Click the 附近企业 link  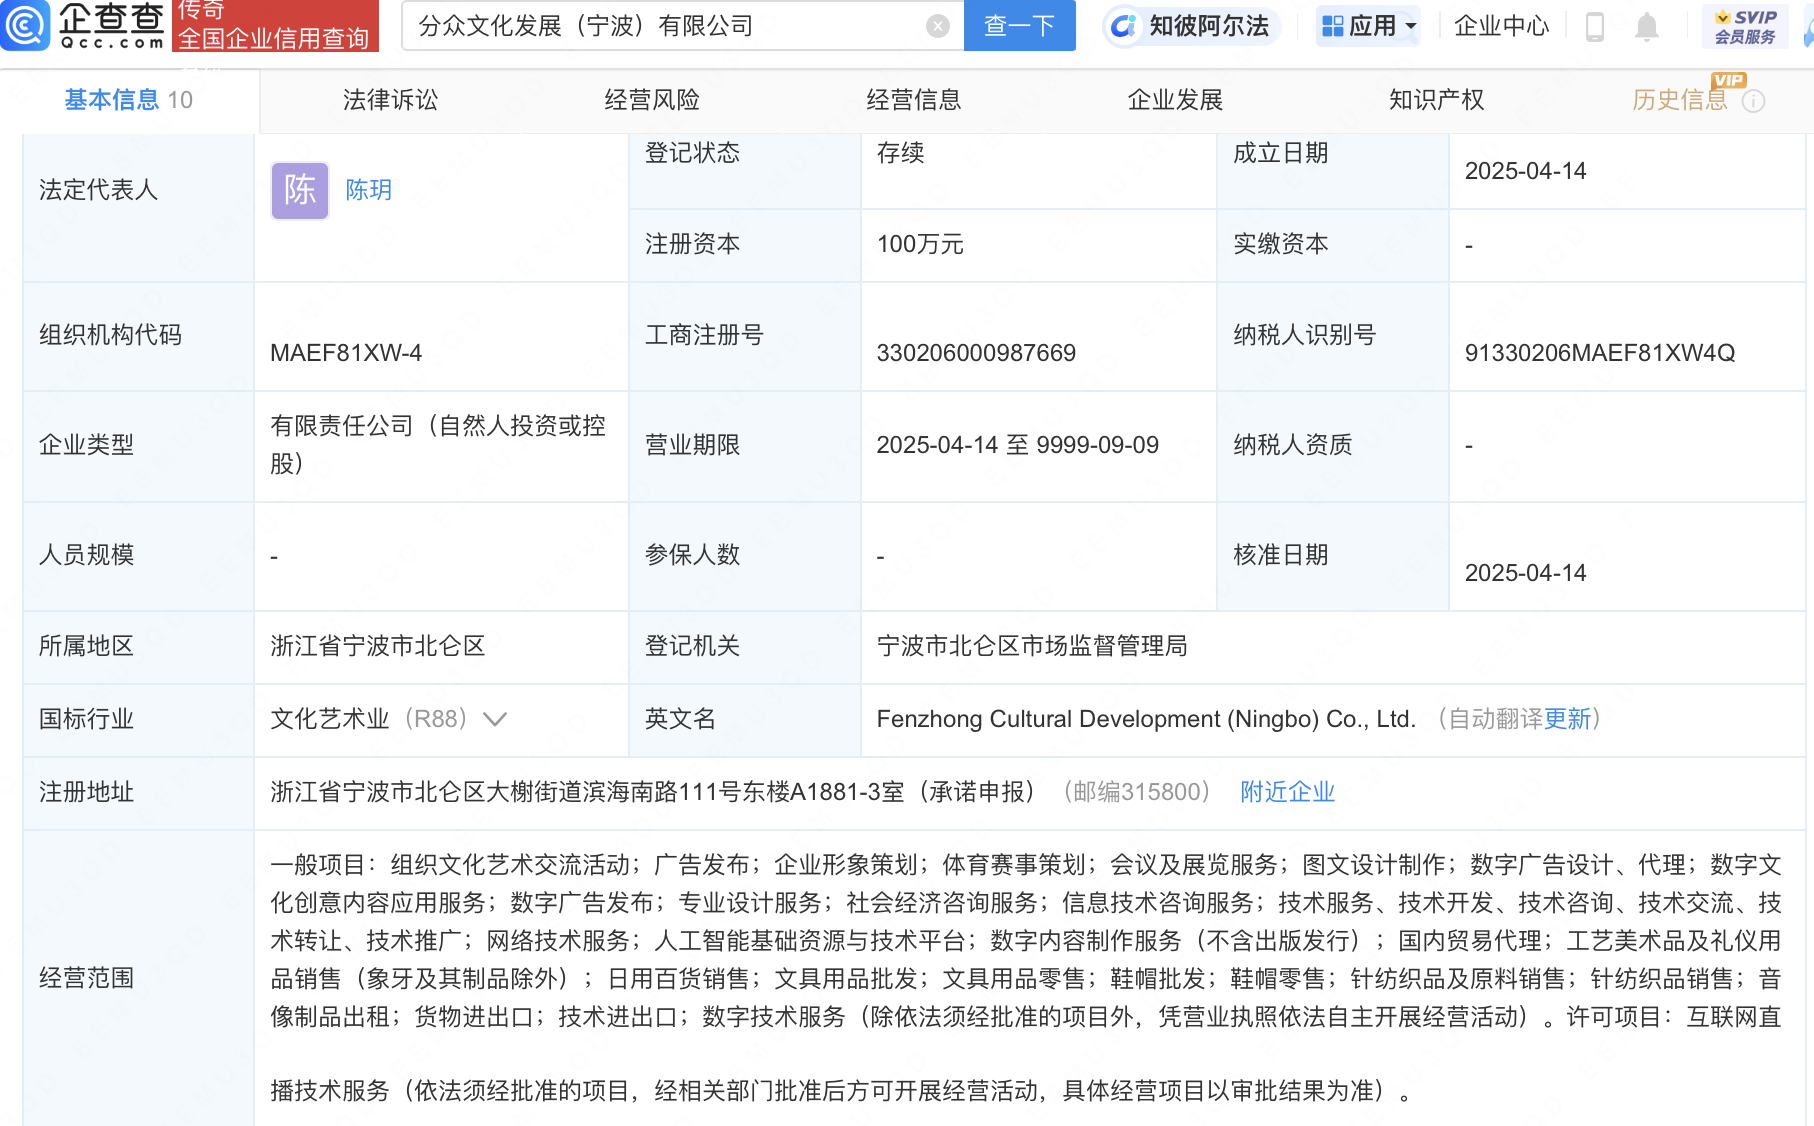coord(1287,791)
